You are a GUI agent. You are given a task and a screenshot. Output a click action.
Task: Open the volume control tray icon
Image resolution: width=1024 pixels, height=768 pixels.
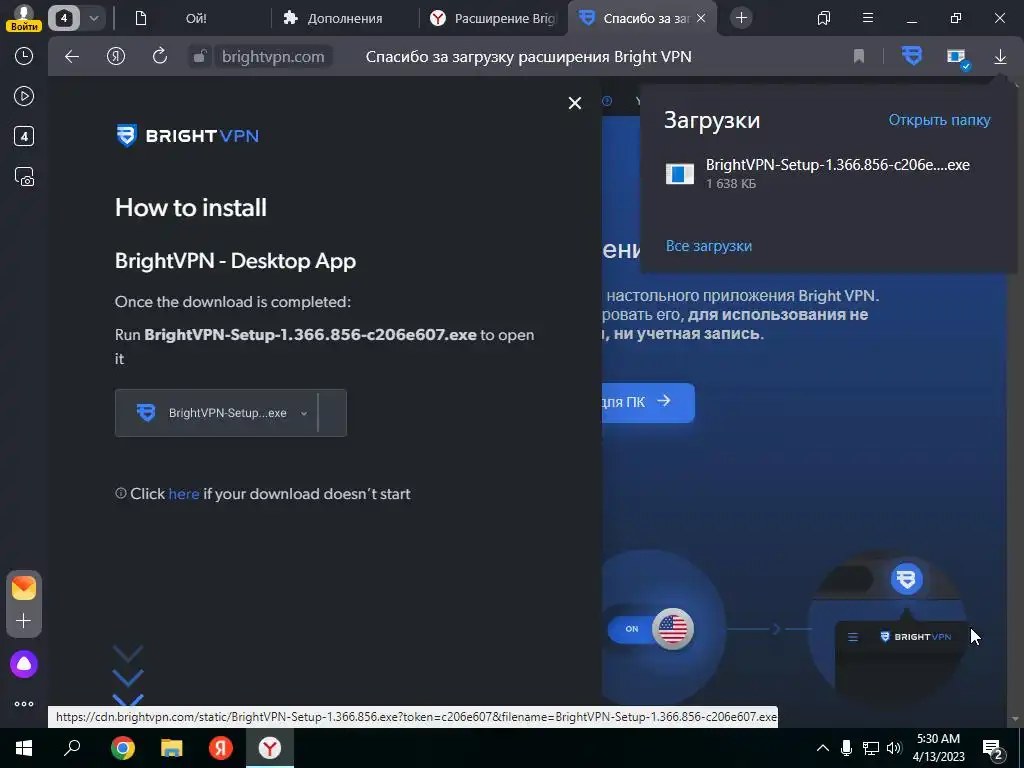click(x=894, y=748)
